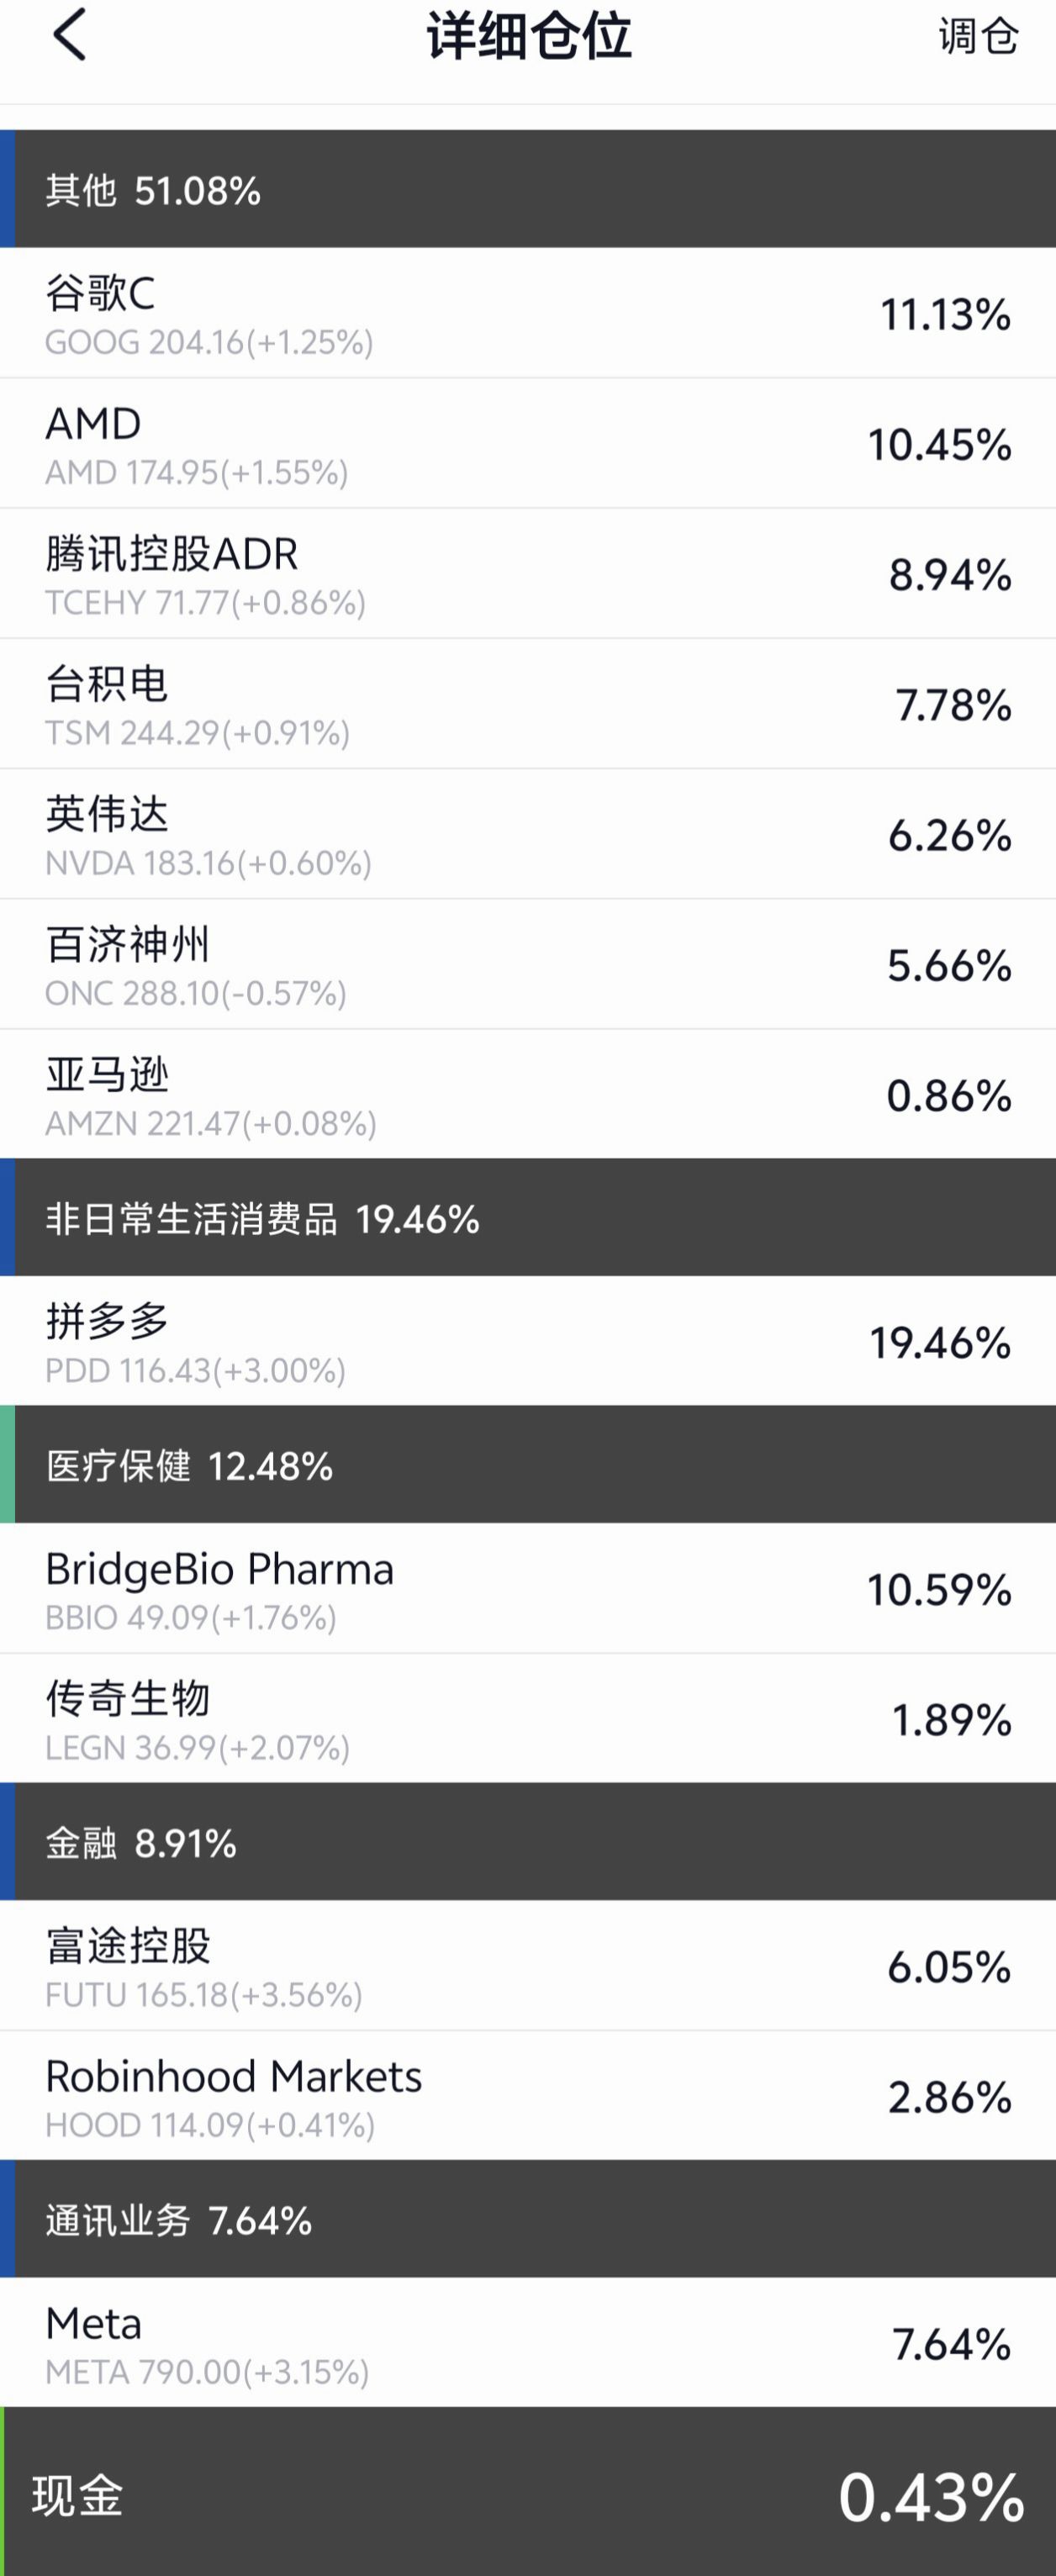
Task: Open the 谷歌C GOOG holding row
Action: [x=528, y=313]
